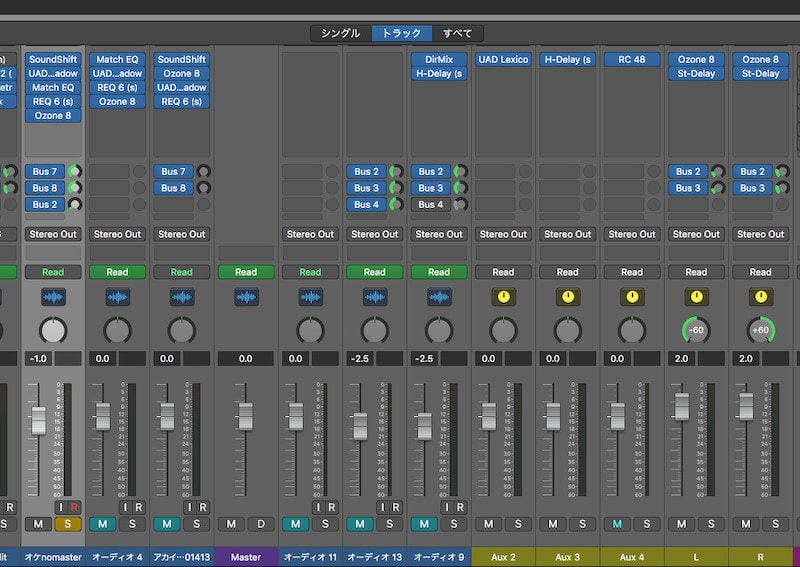Open Bus 4 send slot on オーディオ 13

(367, 205)
